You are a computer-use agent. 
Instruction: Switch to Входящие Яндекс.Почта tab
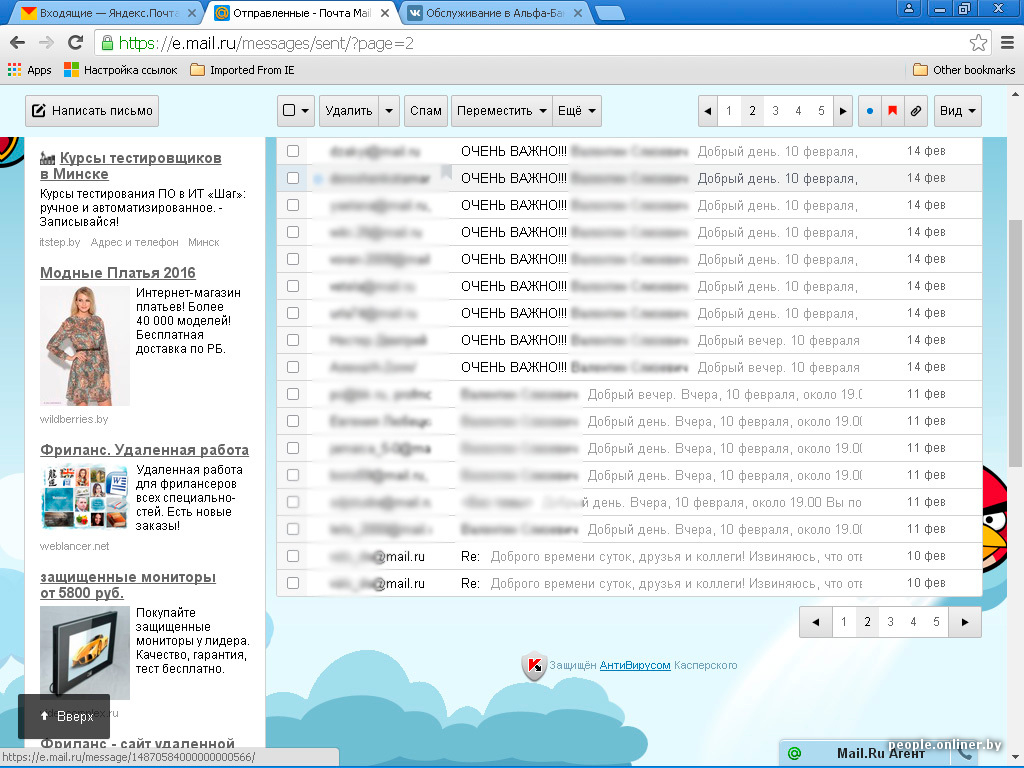(x=108, y=12)
